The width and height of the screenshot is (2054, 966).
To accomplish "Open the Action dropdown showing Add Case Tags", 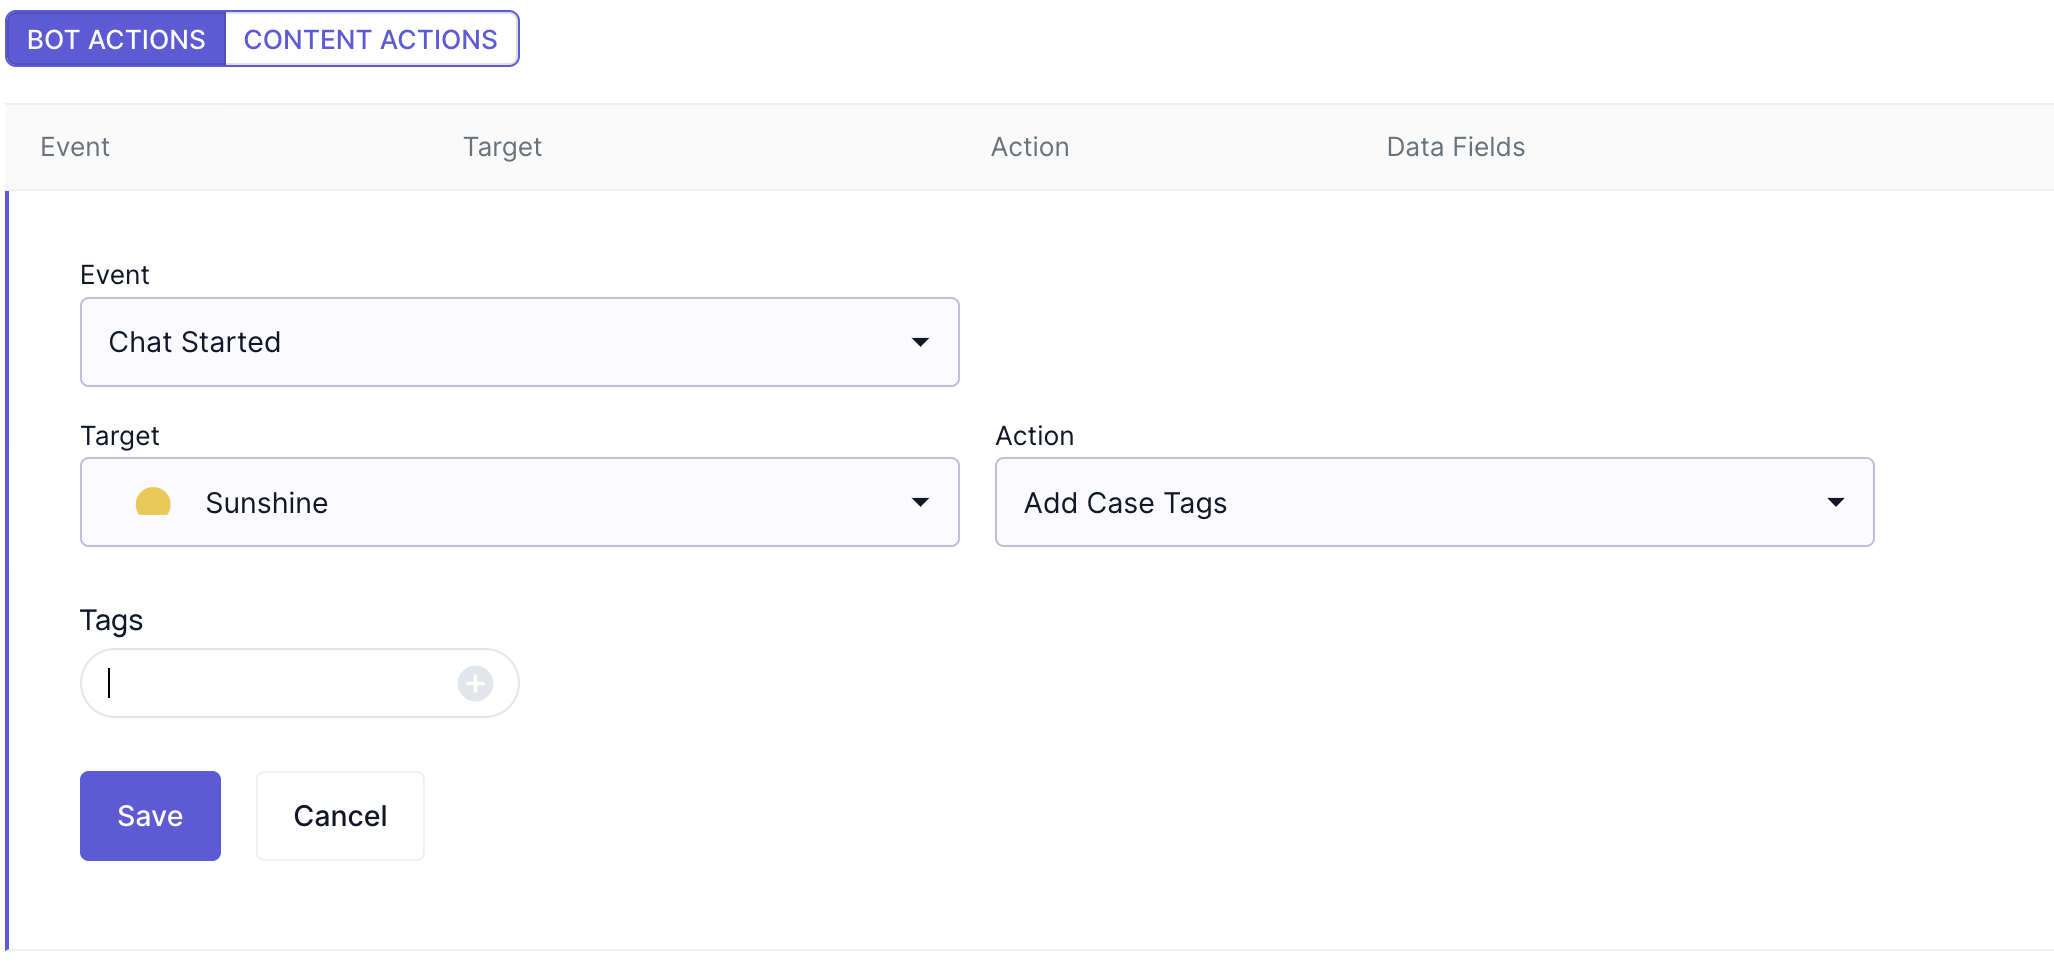I will tap(1434, 502).
